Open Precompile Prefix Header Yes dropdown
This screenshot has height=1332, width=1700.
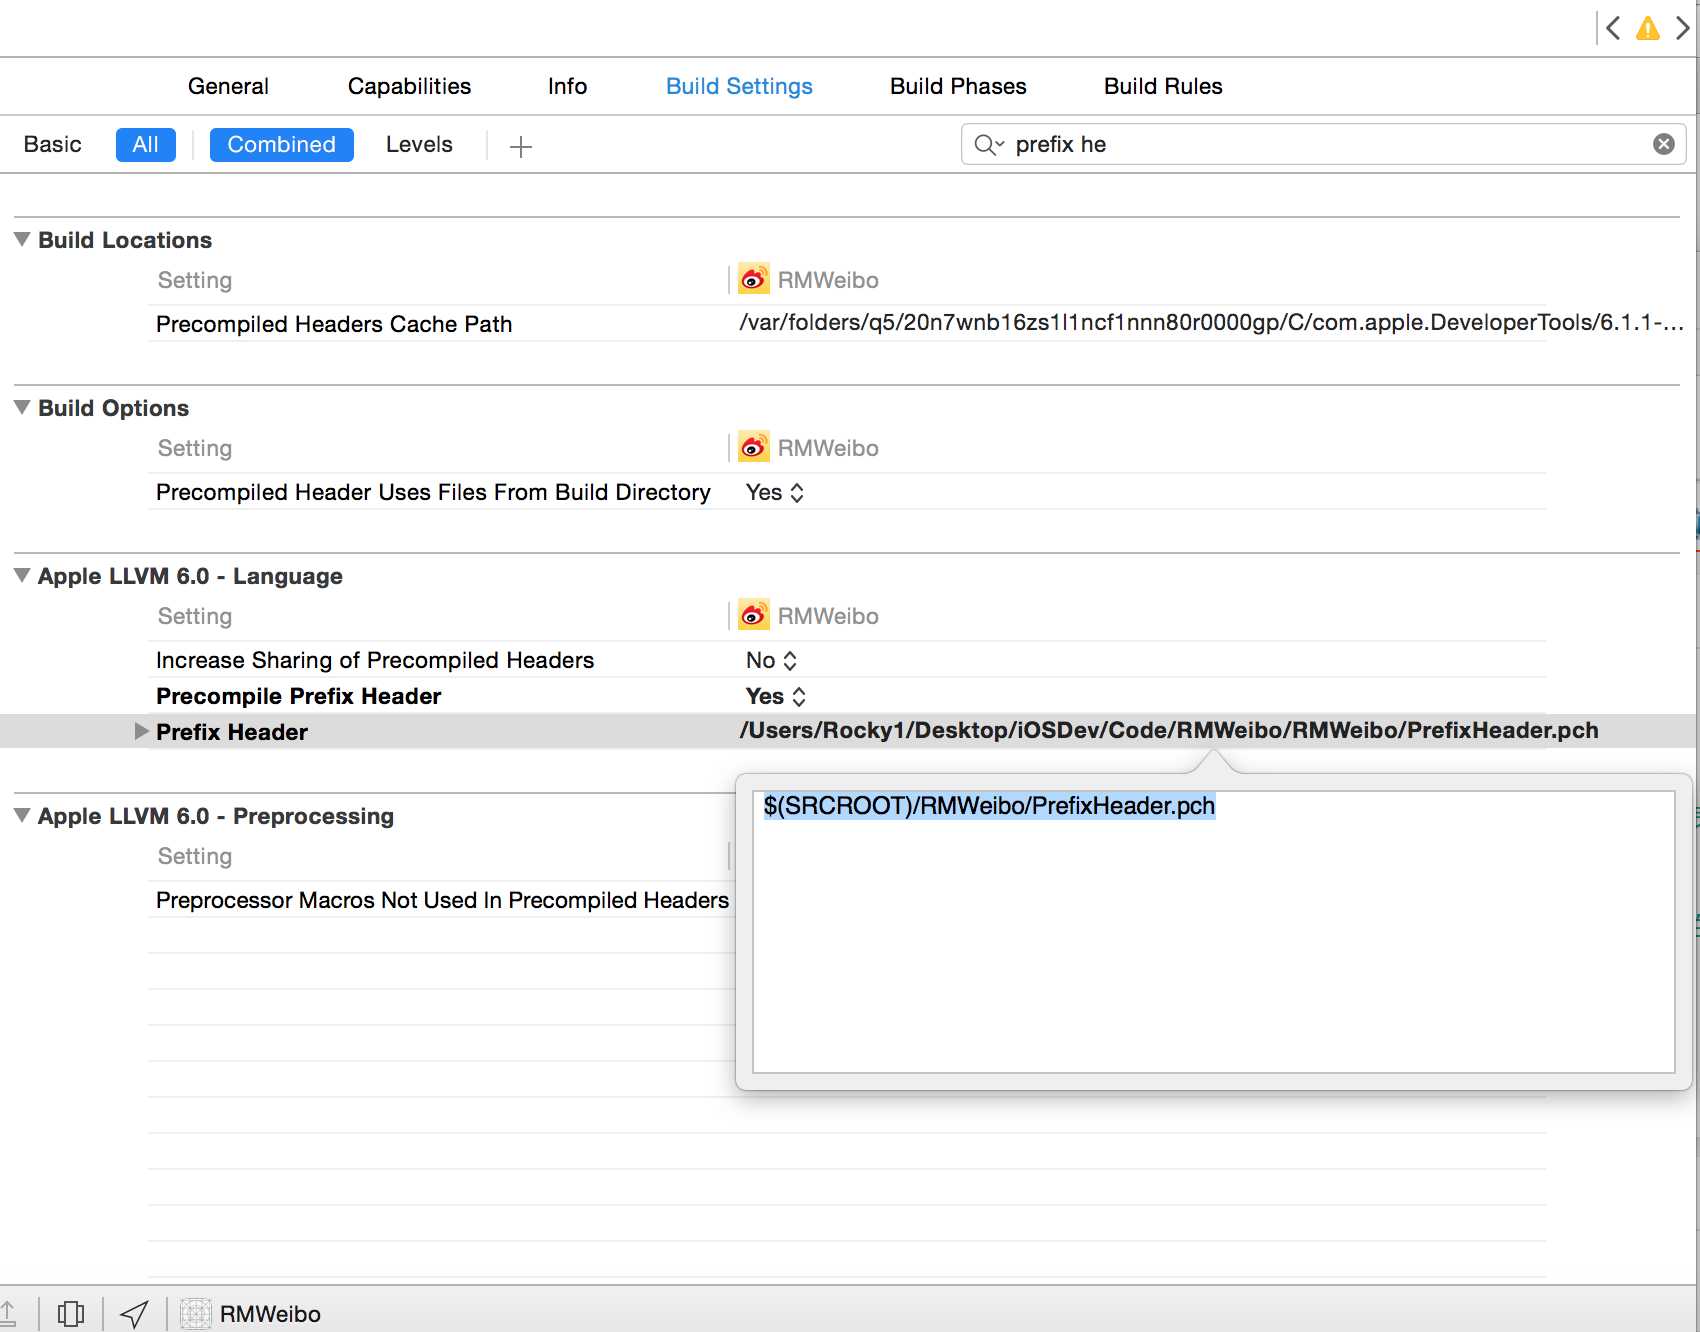(776, 696)
